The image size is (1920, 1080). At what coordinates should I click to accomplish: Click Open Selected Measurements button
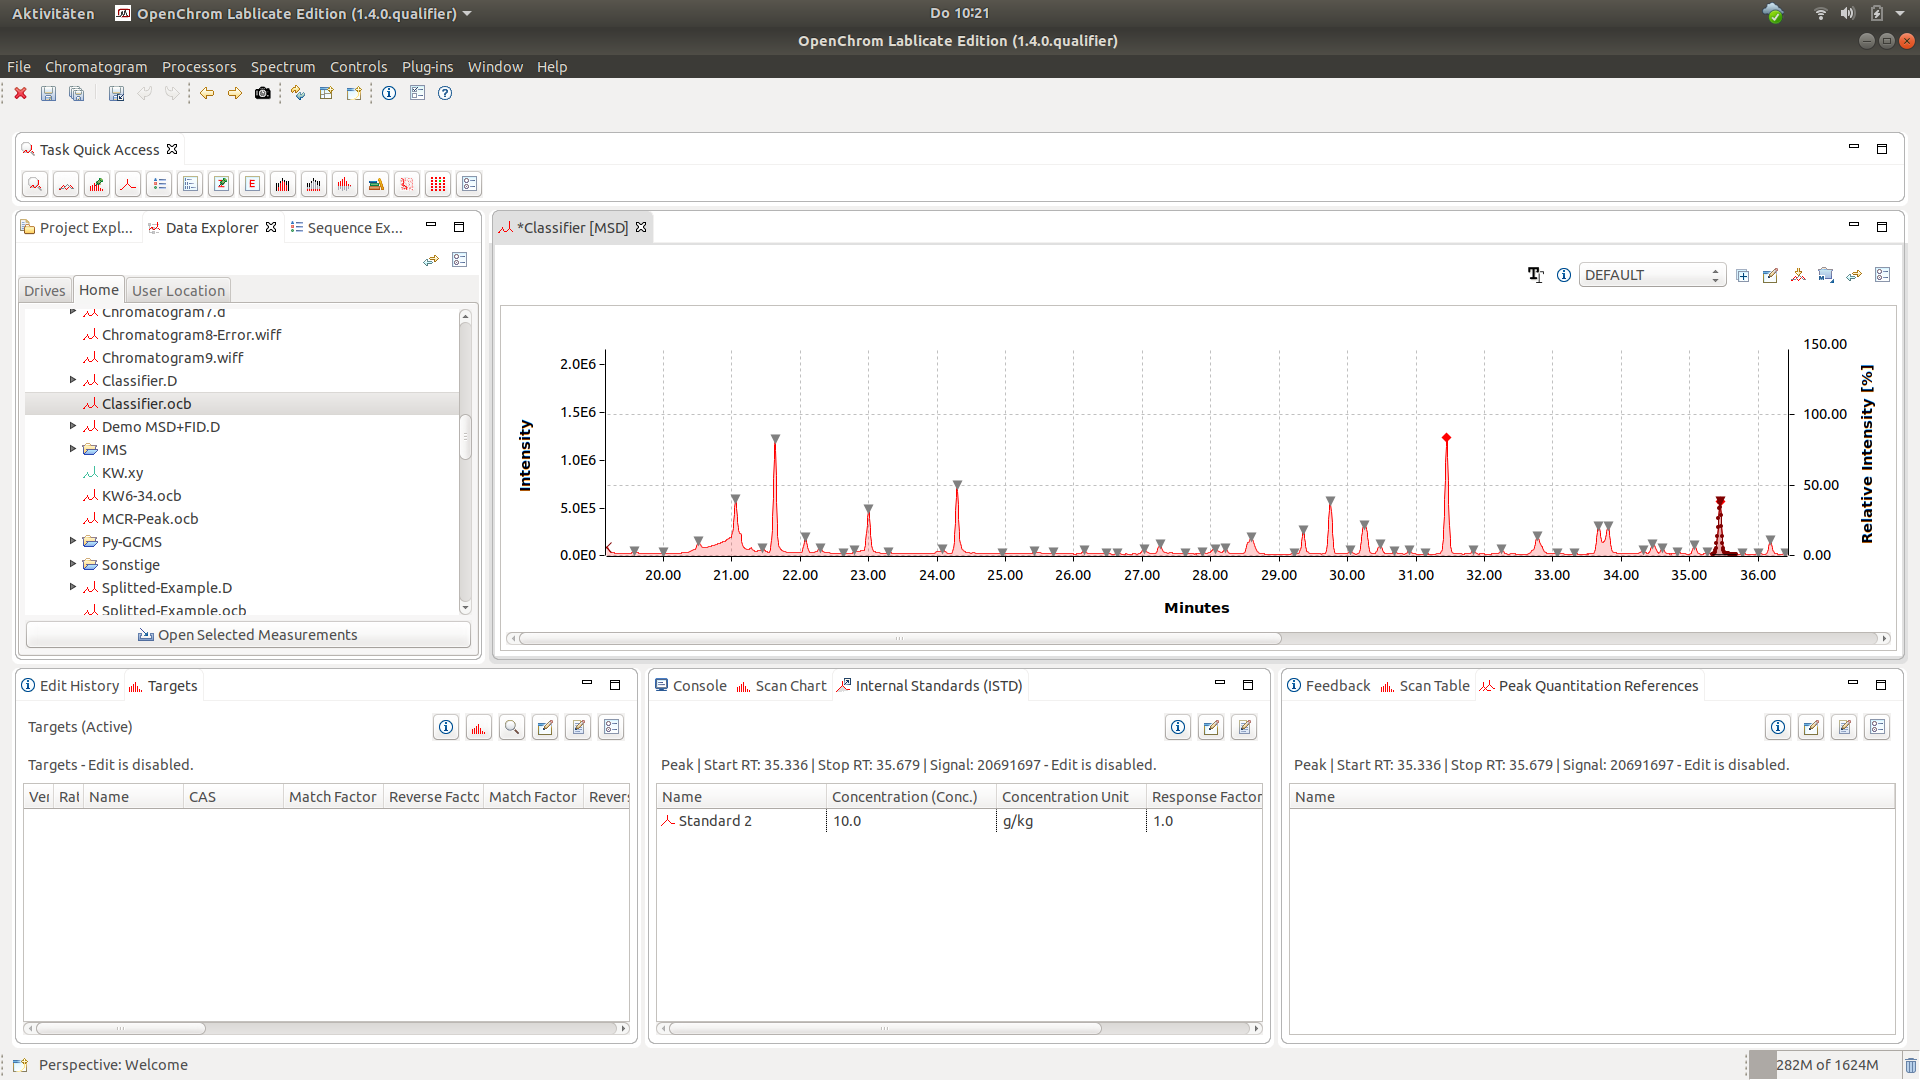(x=248, y=635)
